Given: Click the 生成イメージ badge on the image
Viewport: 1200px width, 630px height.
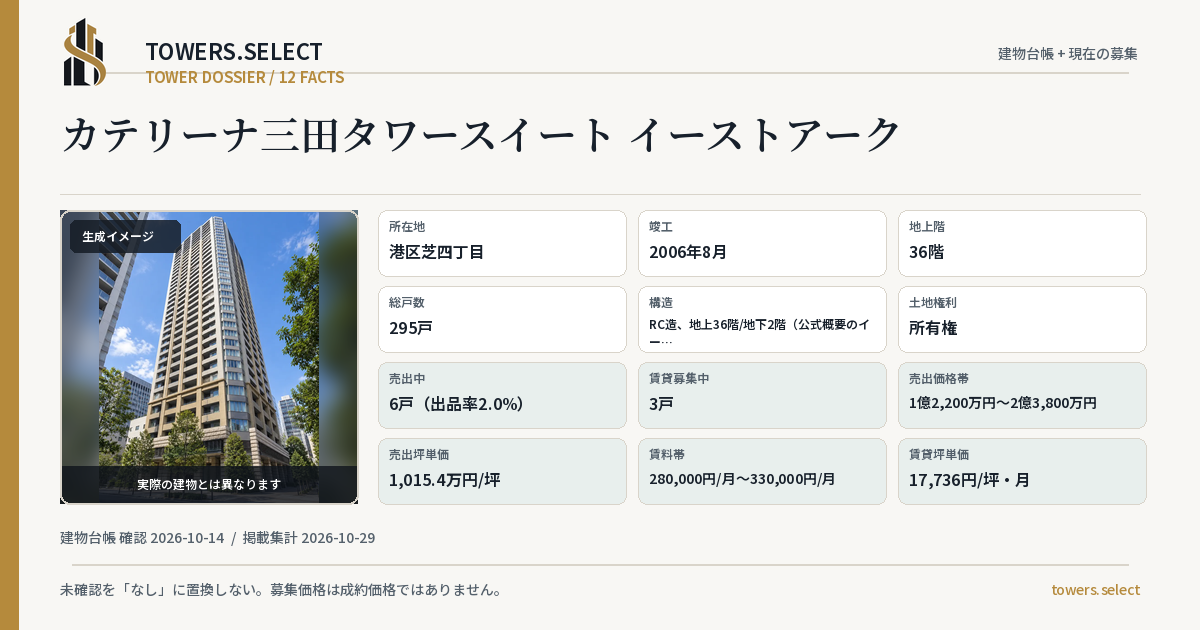Looking at the screenshot, I should (x=125, y=237).
